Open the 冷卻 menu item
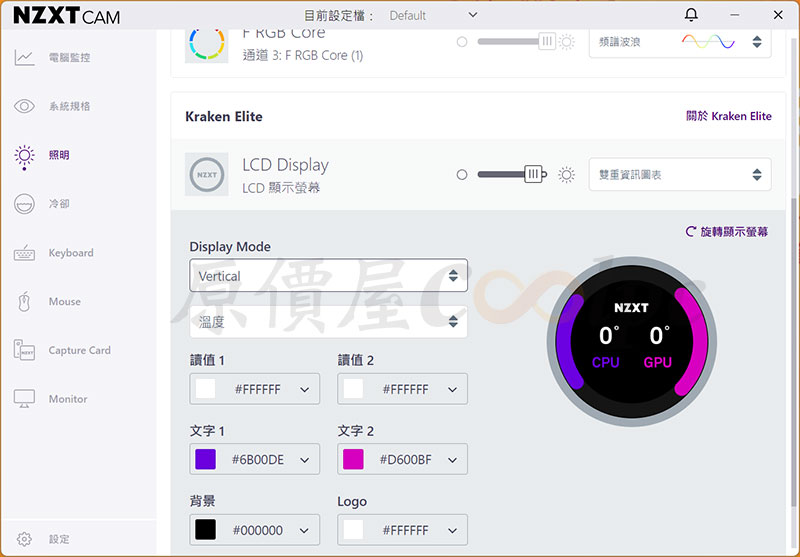The image size is (800, 557). coord(59,204)
